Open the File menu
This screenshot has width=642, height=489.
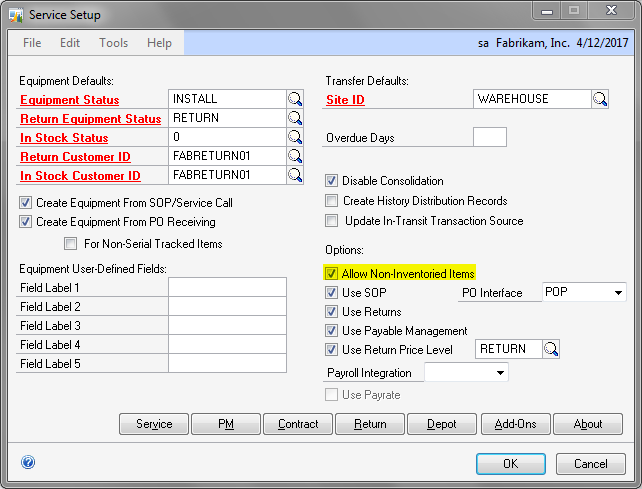pos(32,43)
